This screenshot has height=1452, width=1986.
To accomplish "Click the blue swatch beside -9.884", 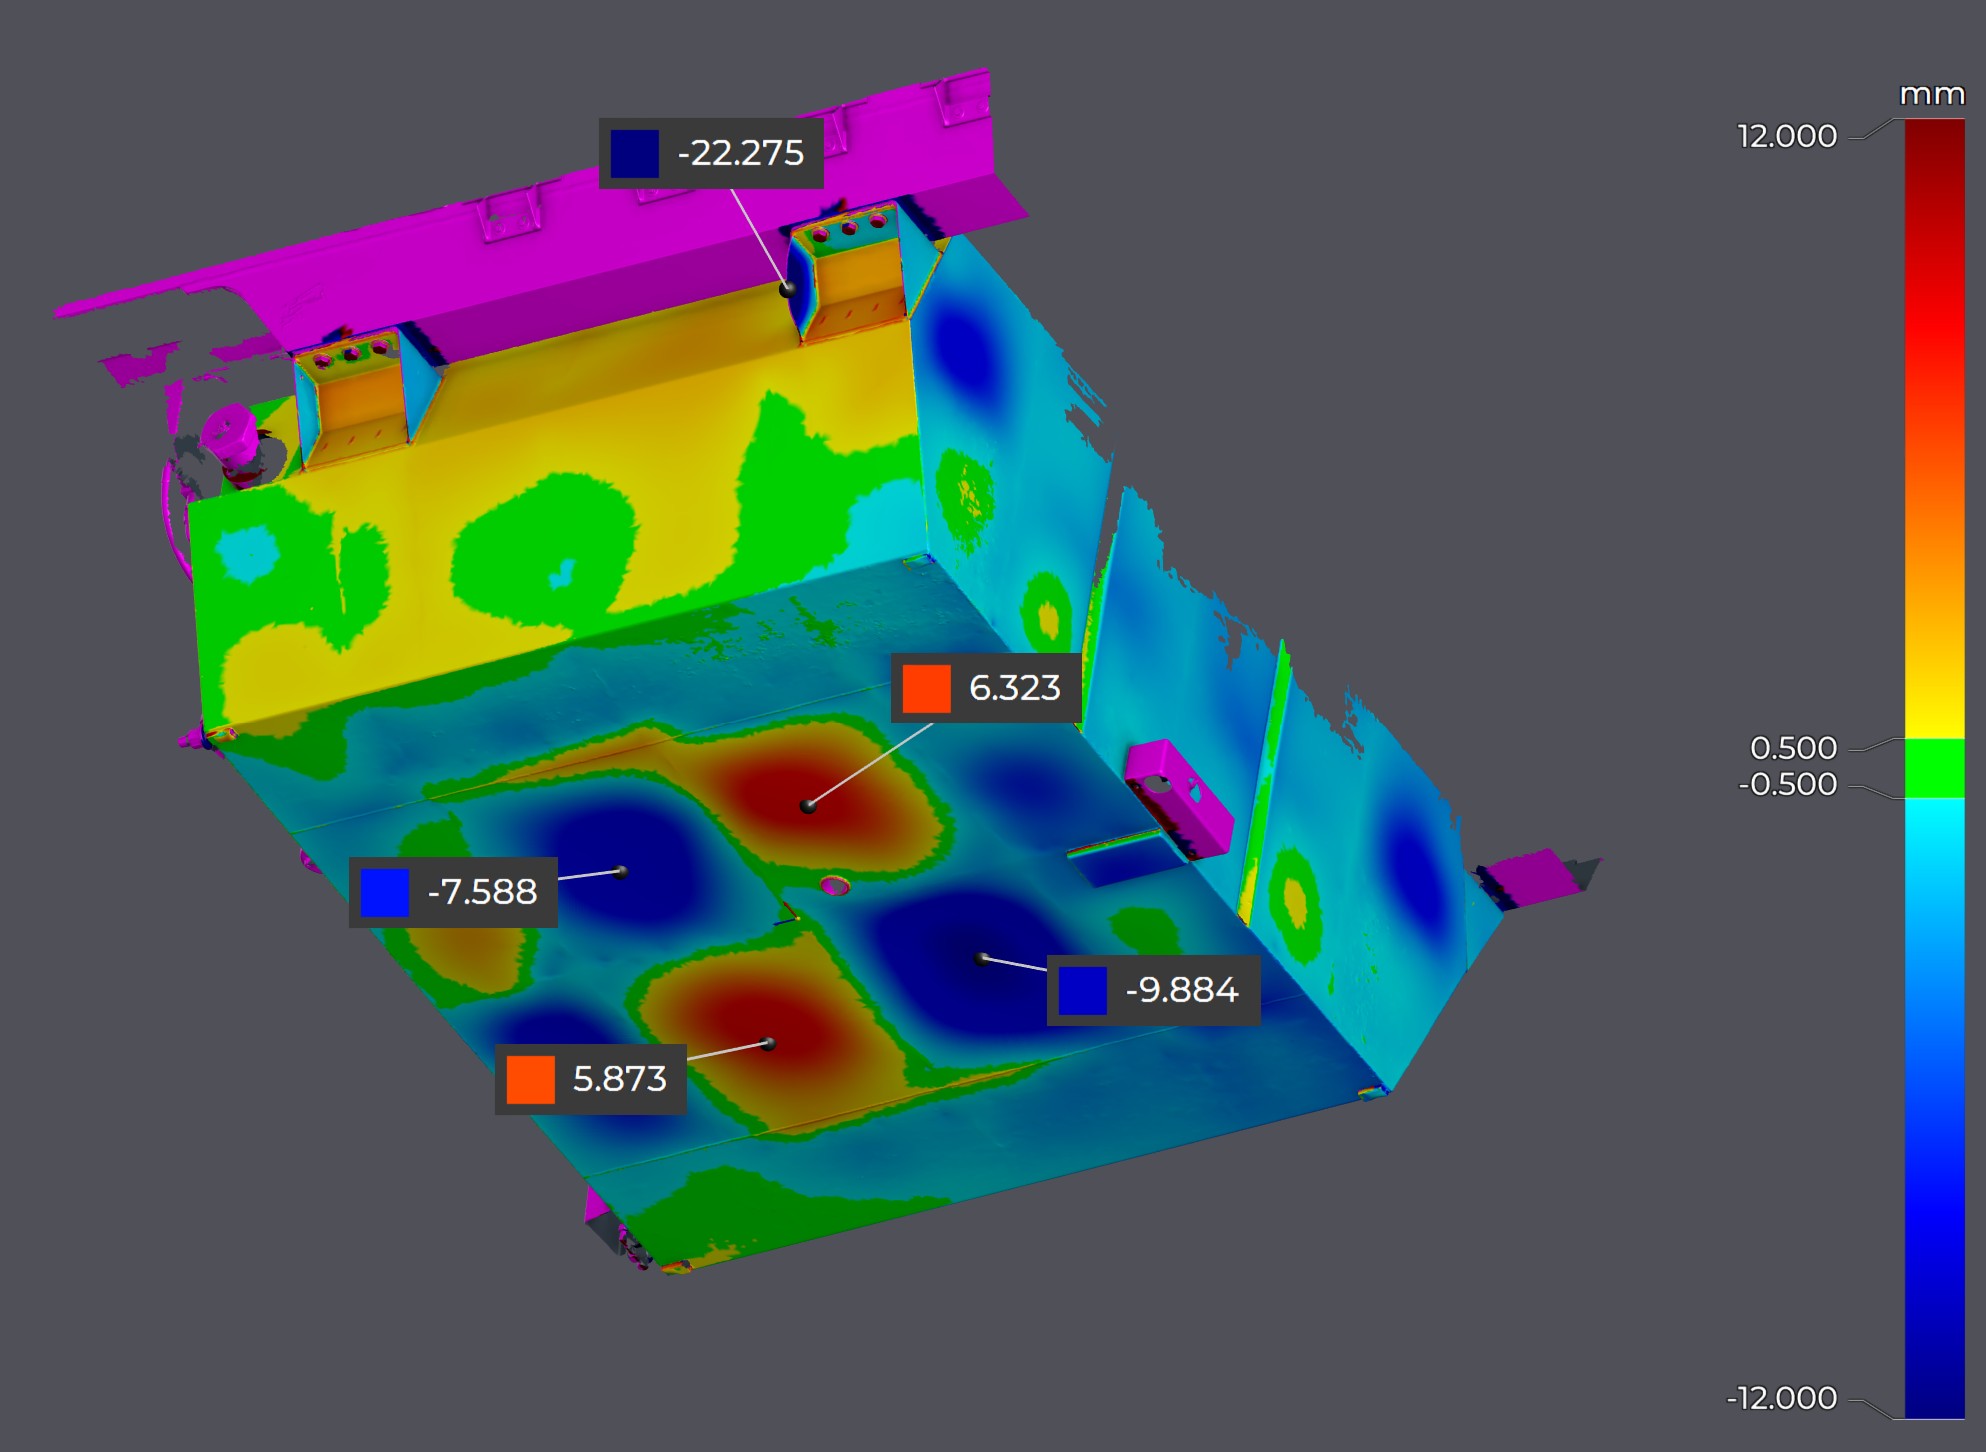I will 1082,990.
